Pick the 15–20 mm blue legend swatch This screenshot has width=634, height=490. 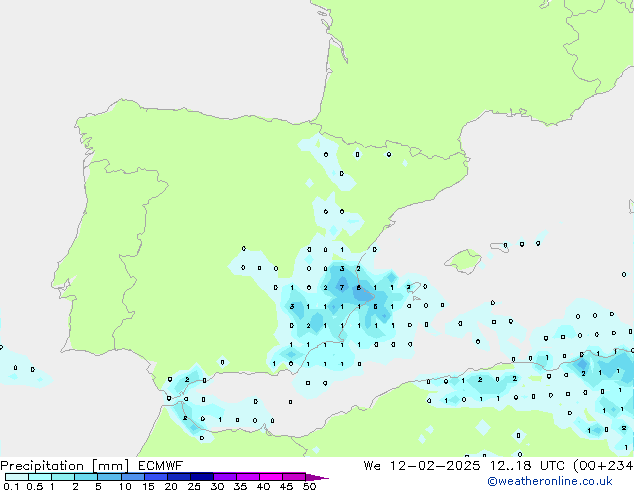156,477
